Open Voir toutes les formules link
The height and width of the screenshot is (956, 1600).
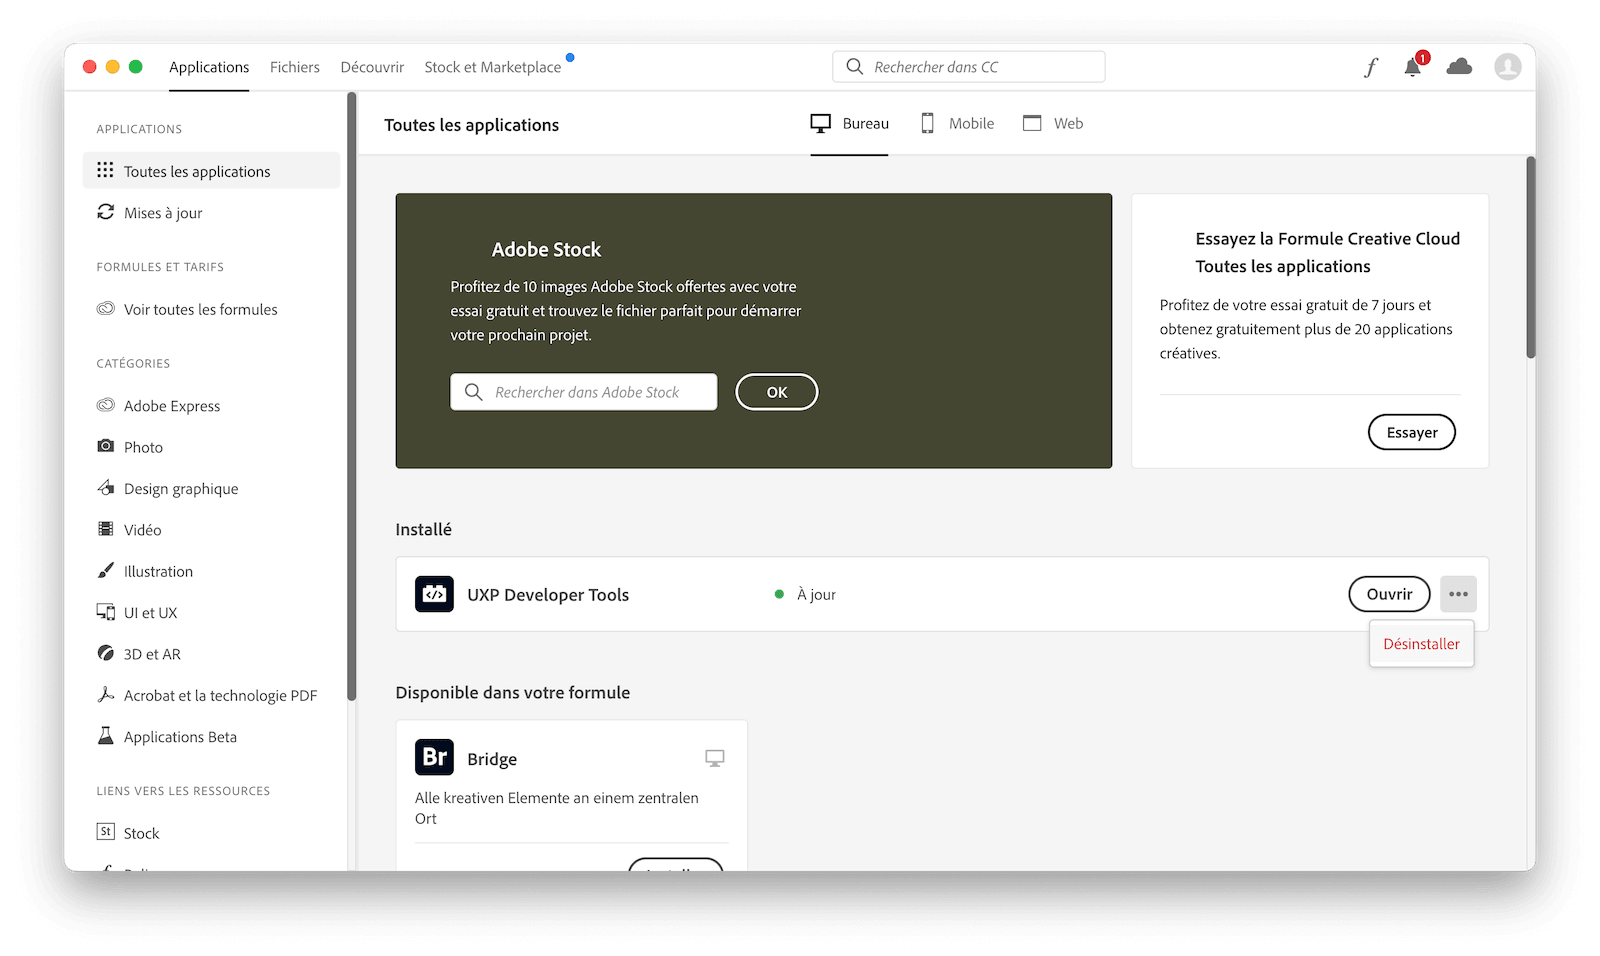click(x=200, y=310)
